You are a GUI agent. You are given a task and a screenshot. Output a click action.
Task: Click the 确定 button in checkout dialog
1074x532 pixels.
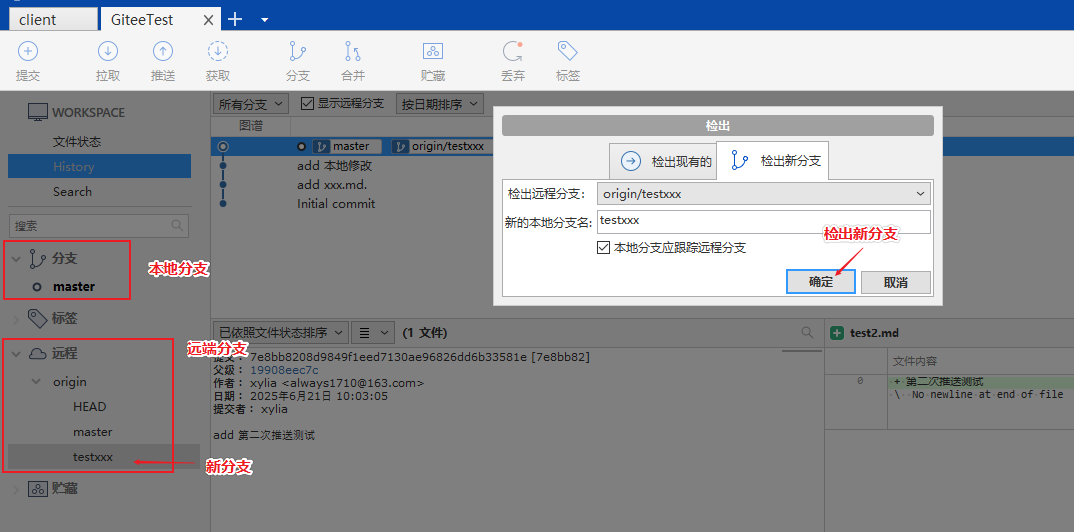tap(821, 282)
